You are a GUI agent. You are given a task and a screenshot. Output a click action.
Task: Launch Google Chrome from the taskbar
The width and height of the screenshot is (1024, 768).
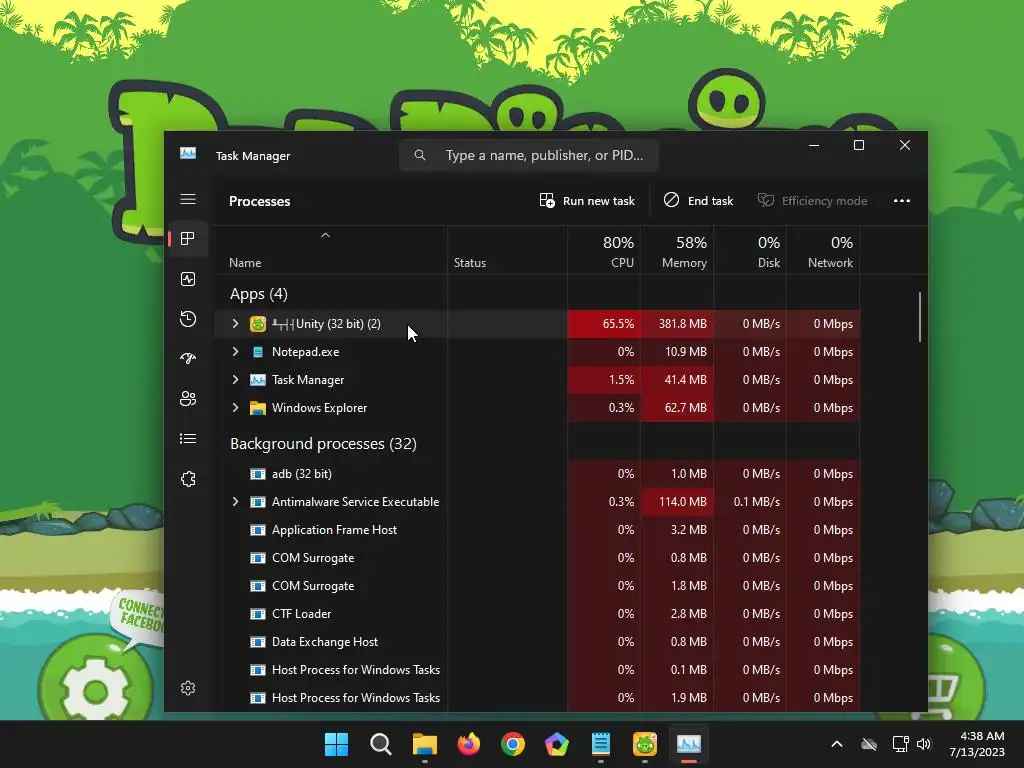point(513,744)
